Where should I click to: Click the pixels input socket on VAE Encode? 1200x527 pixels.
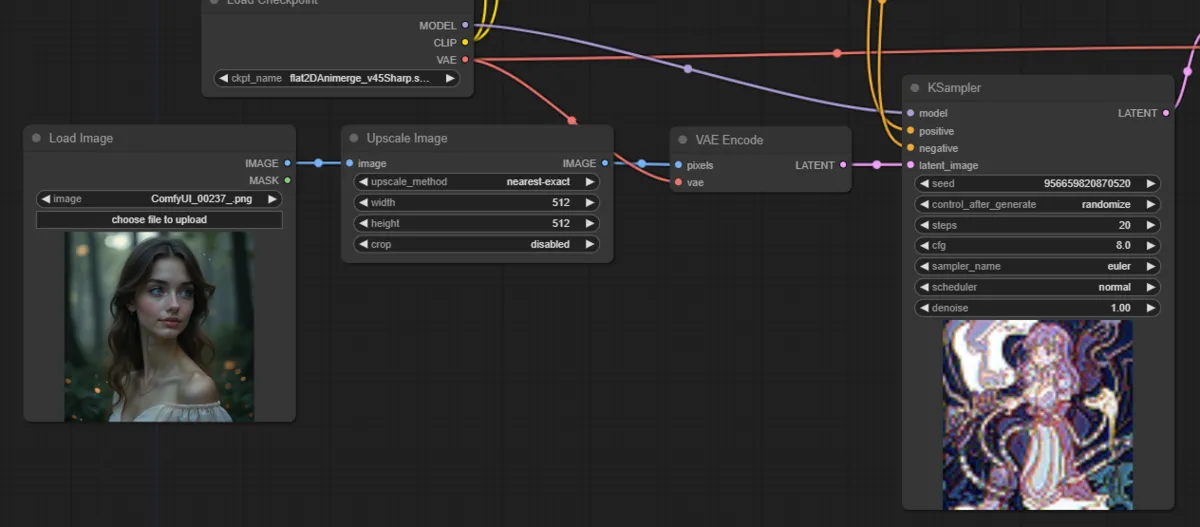point(678,165)
